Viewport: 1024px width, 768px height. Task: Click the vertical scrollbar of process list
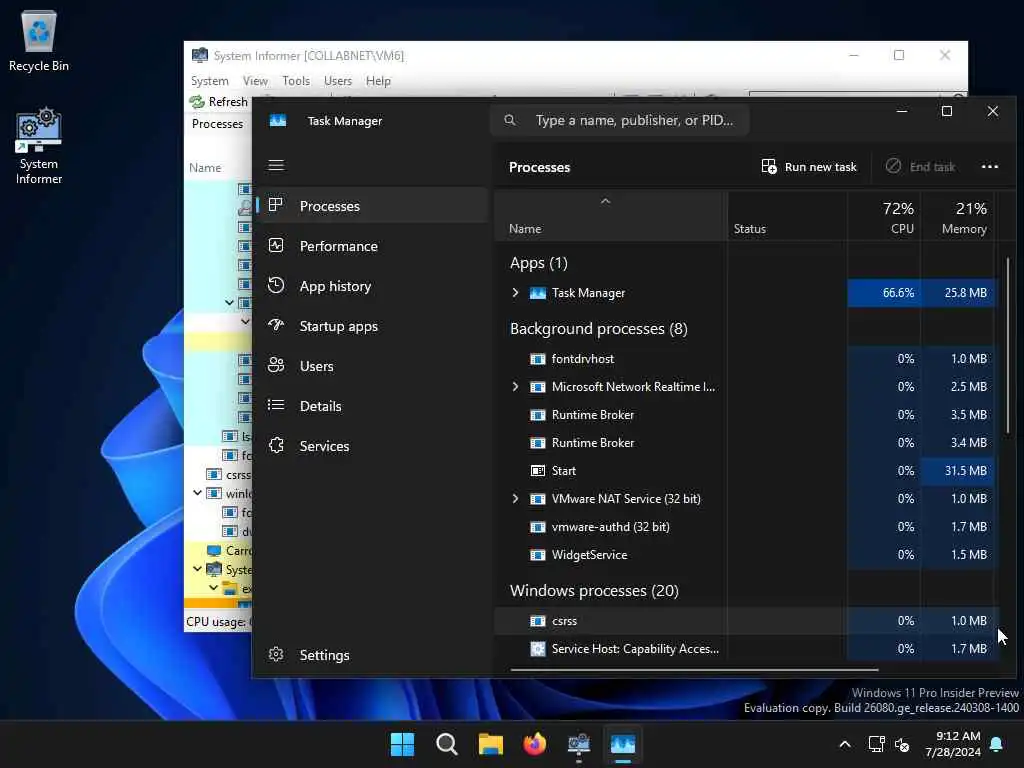[1008, 345]
